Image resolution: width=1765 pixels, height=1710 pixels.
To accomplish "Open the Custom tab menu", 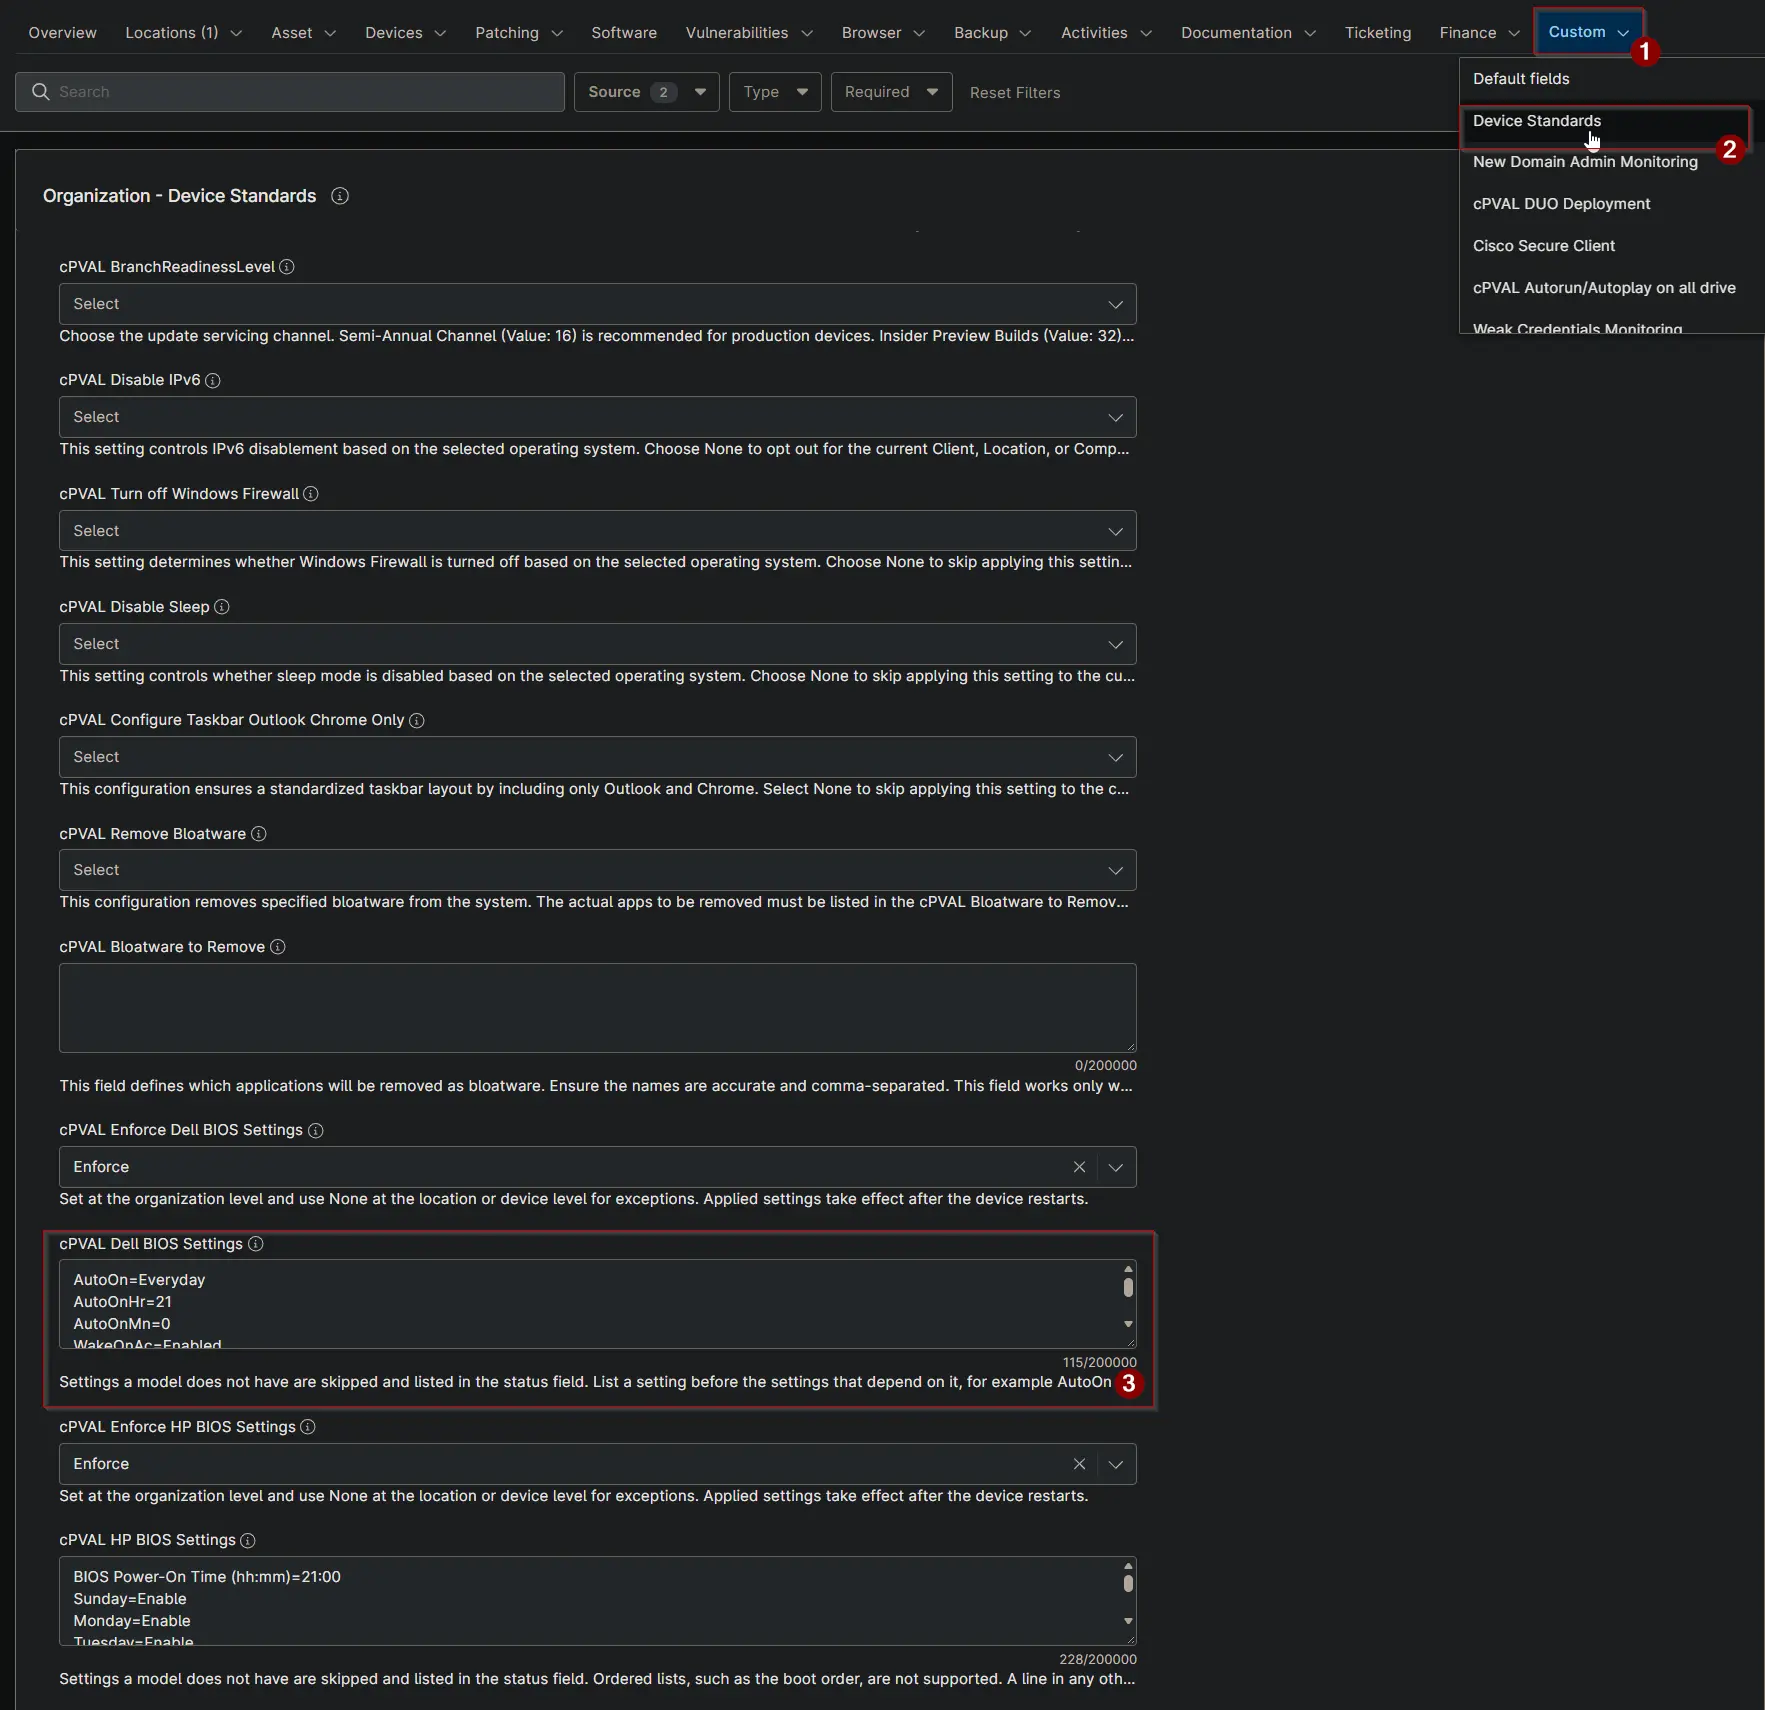I will tap(1588, 32).
